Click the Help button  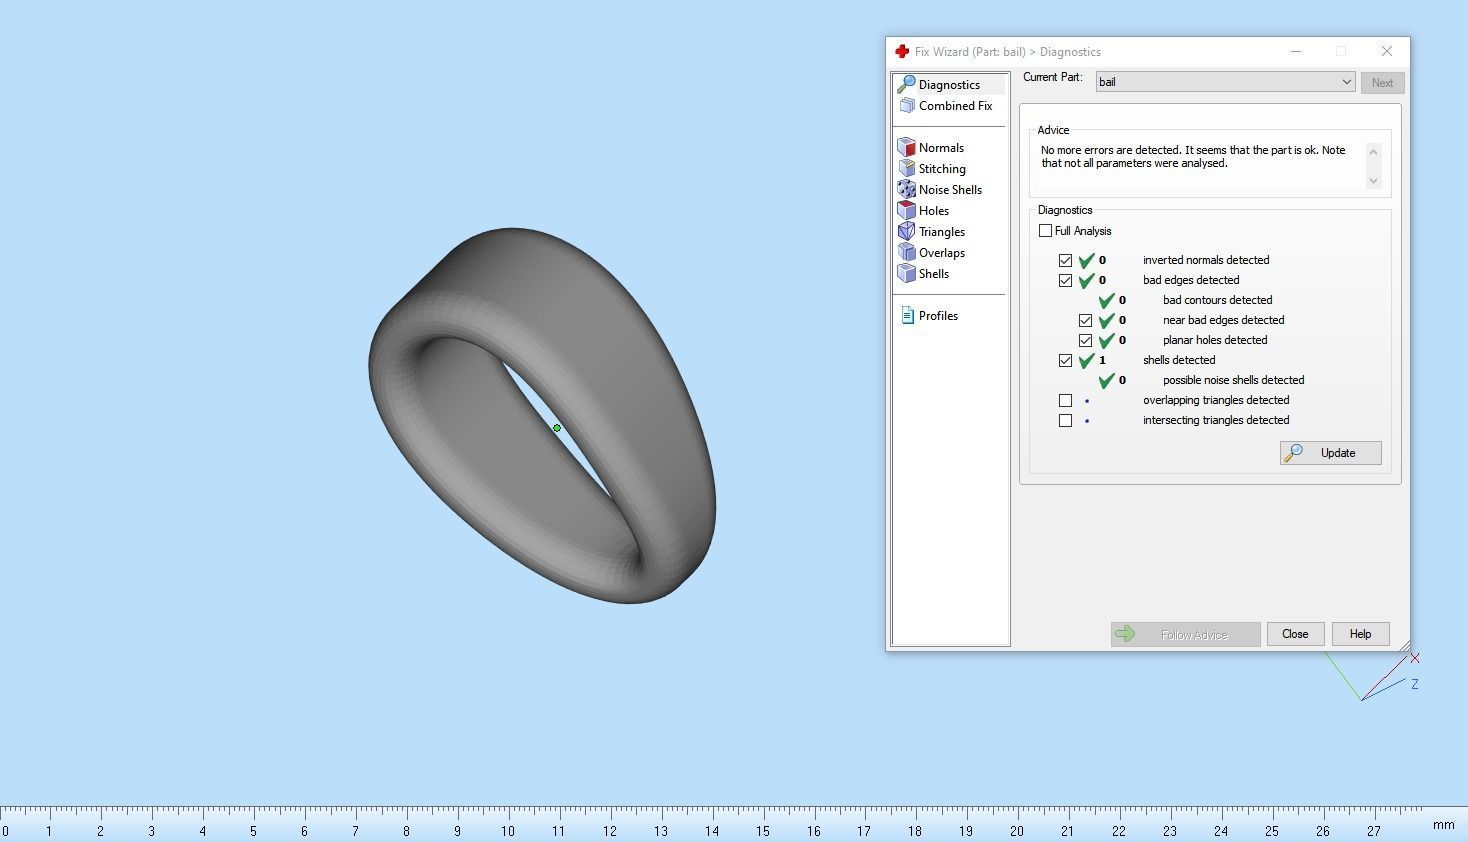click(1360, 634)
